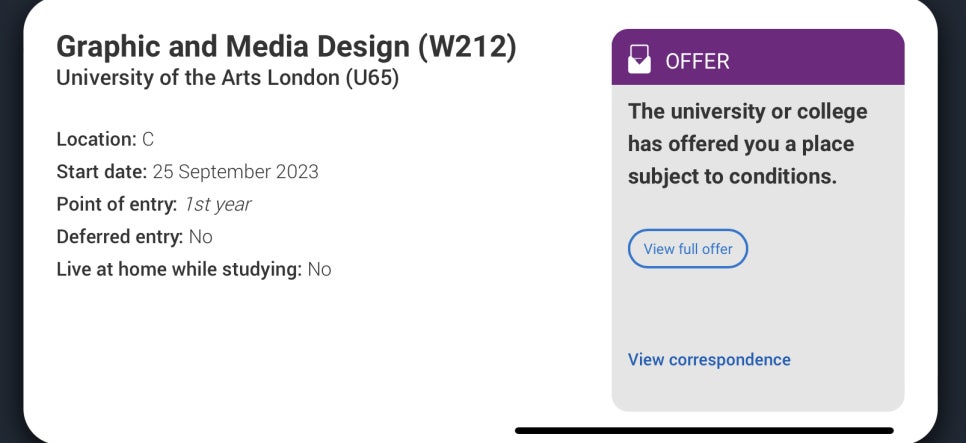Click University of the Arts London (U65) text
This screenshot has height=443, width=966.
click(227, 78)
